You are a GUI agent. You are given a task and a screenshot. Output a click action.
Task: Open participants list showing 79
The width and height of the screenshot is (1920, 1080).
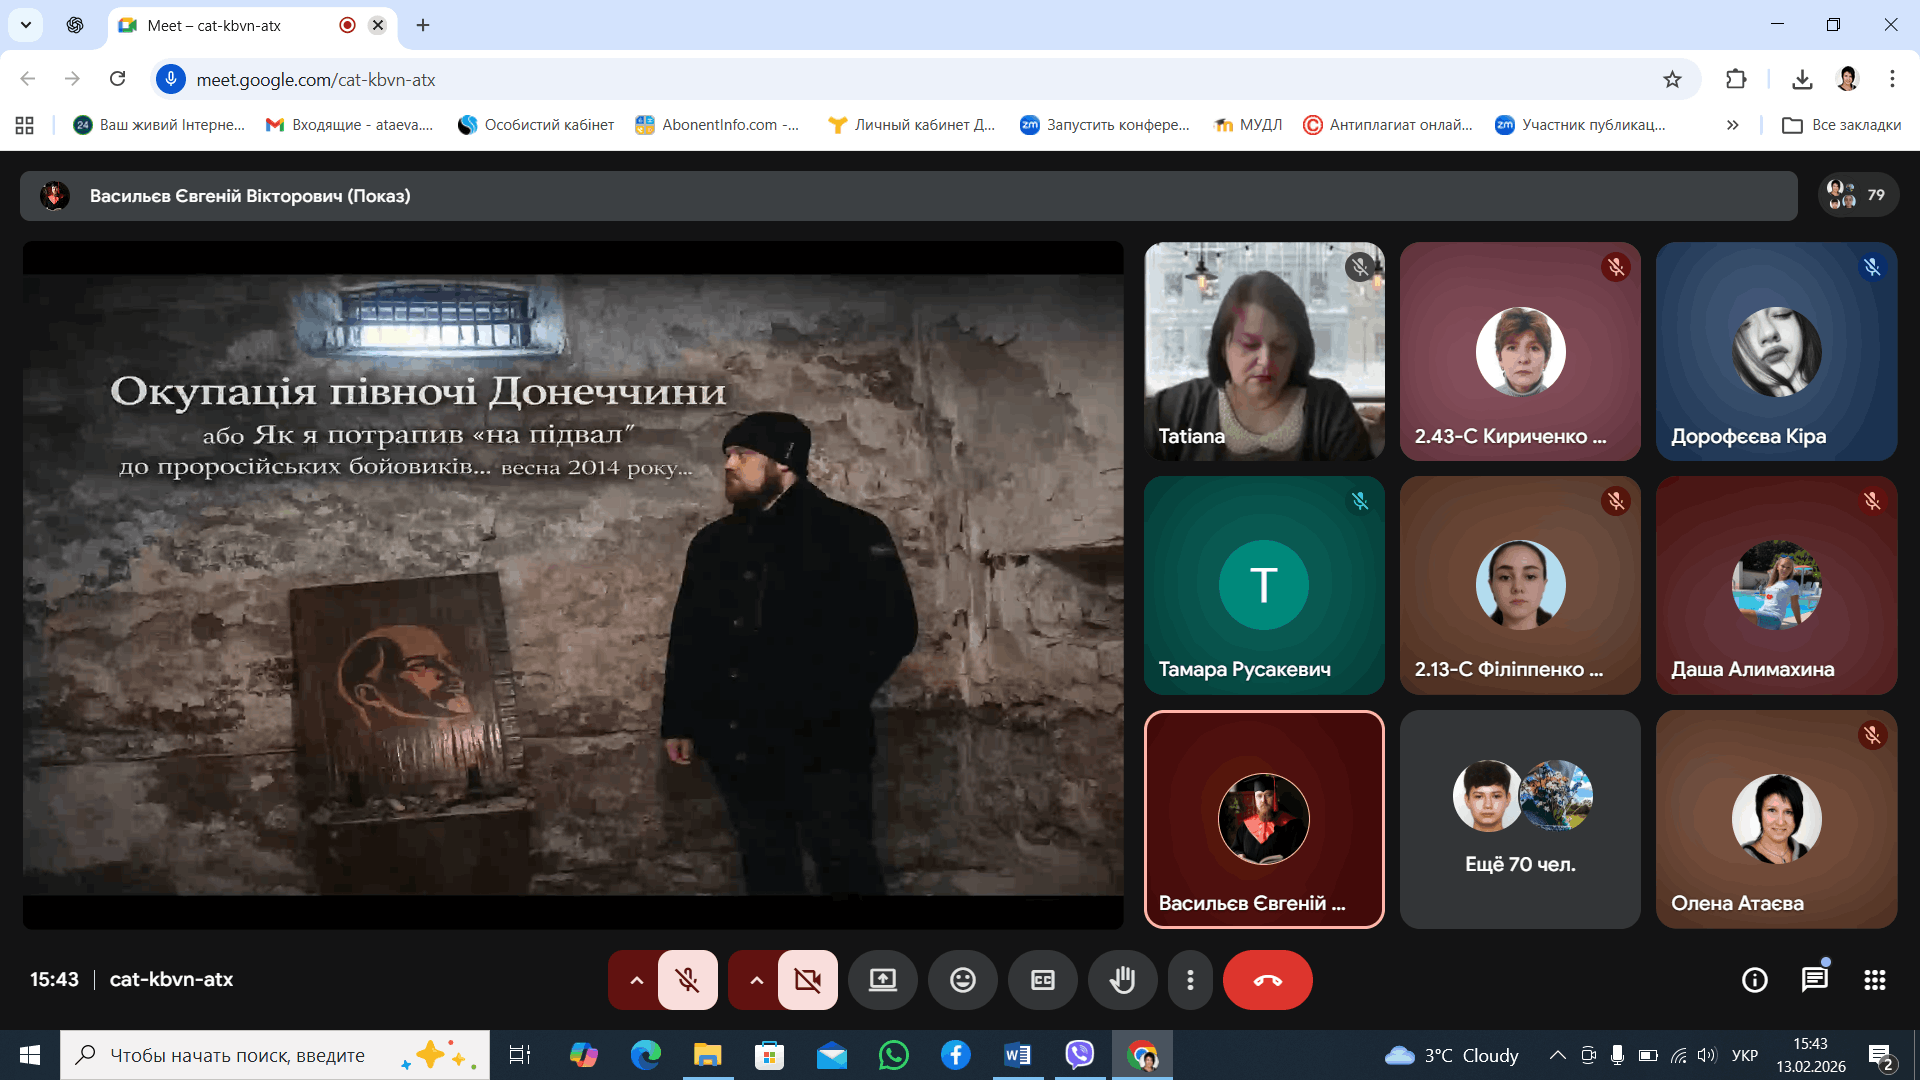(x=1857, y=195)
